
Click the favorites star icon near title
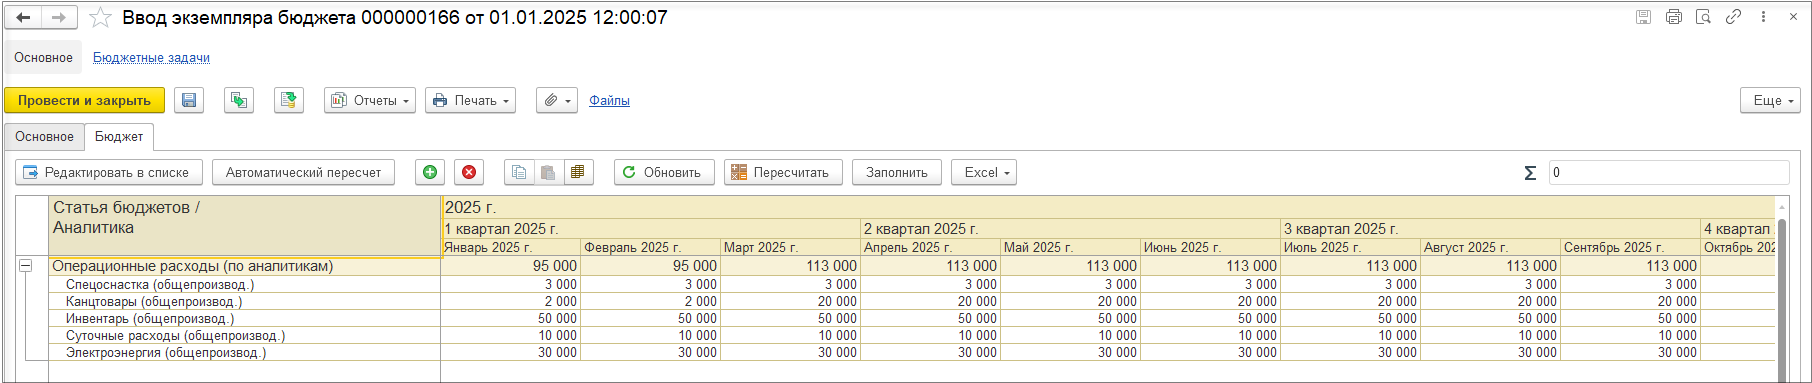(x=100, y=17)
